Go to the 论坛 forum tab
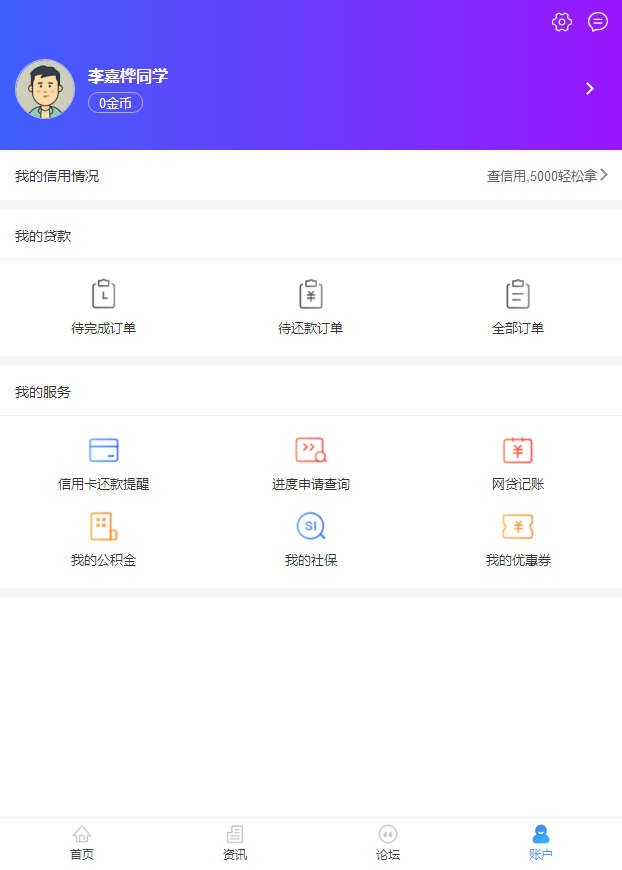 pyautogui.click(x=388, y=842)
